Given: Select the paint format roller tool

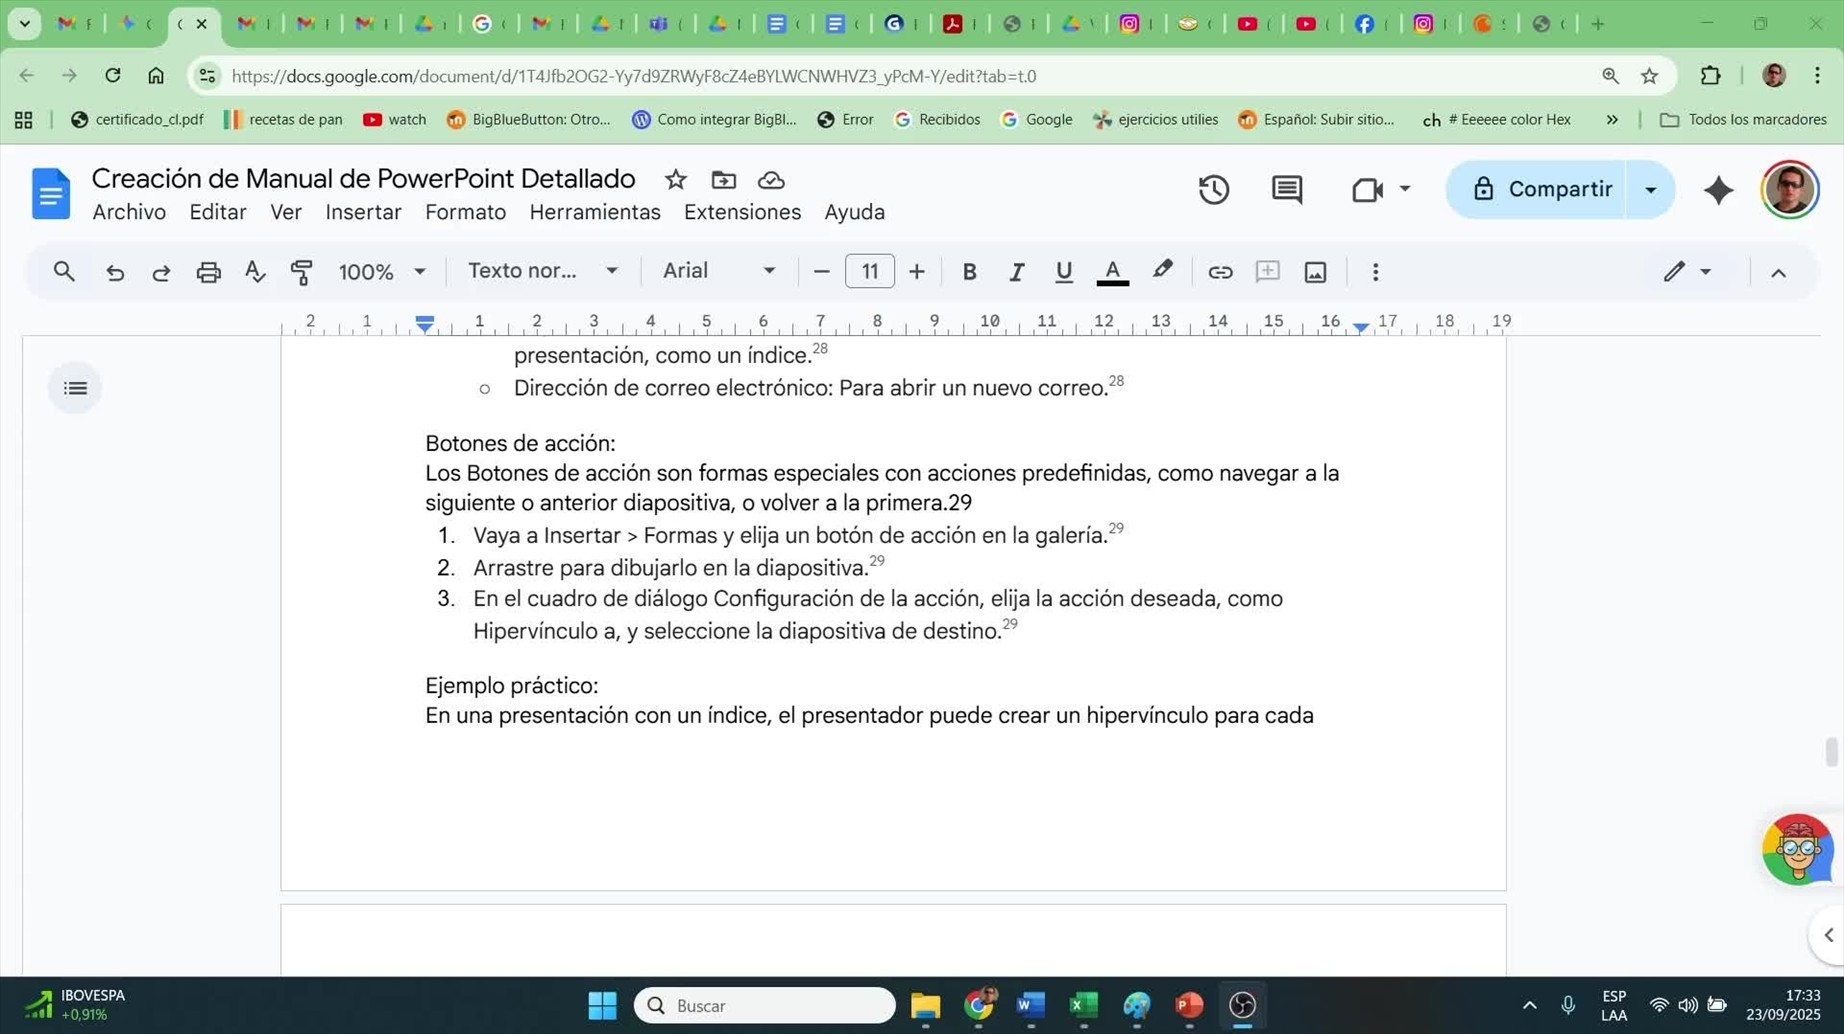Looking at the screenshot, I should [x=301, y=272].
